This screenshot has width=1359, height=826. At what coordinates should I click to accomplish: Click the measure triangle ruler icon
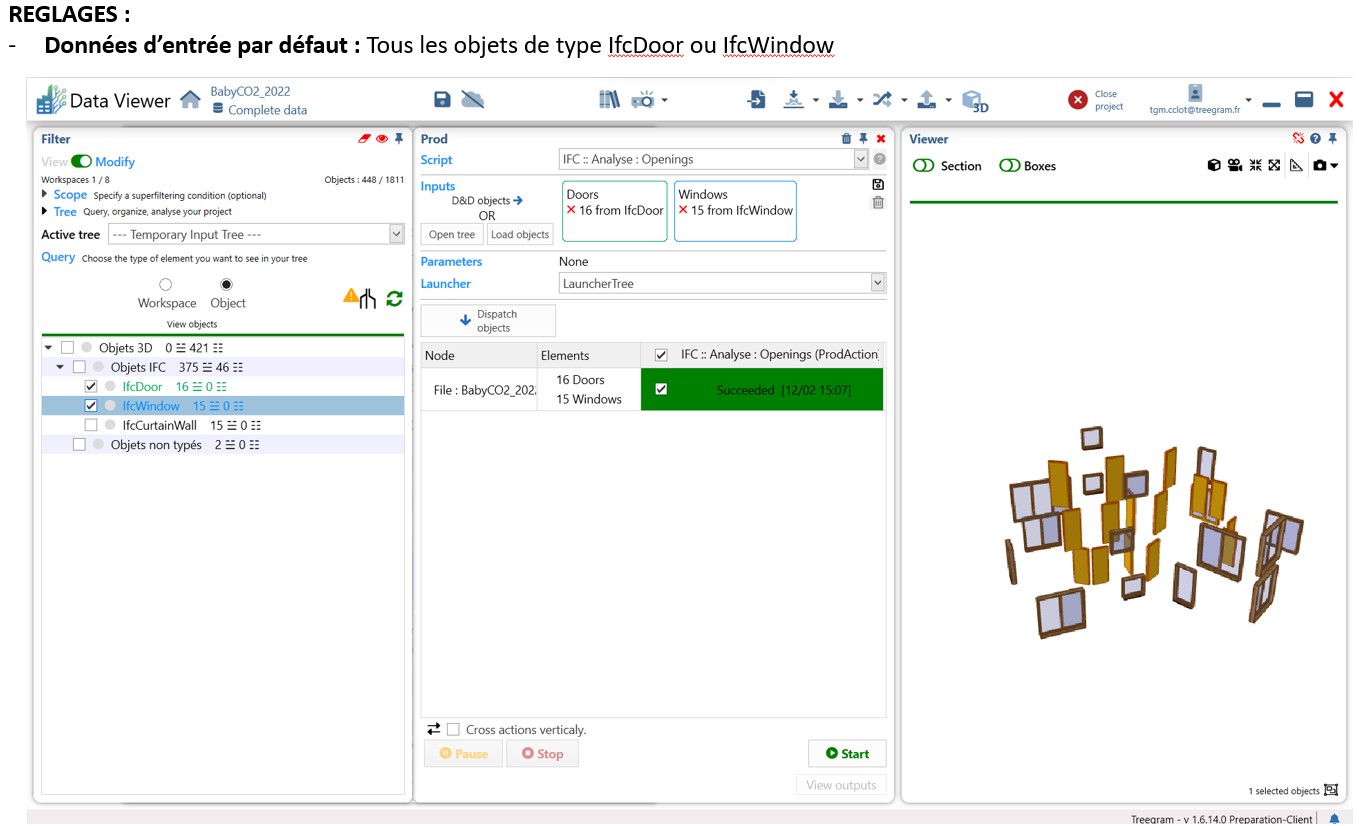pos(1296,166)
